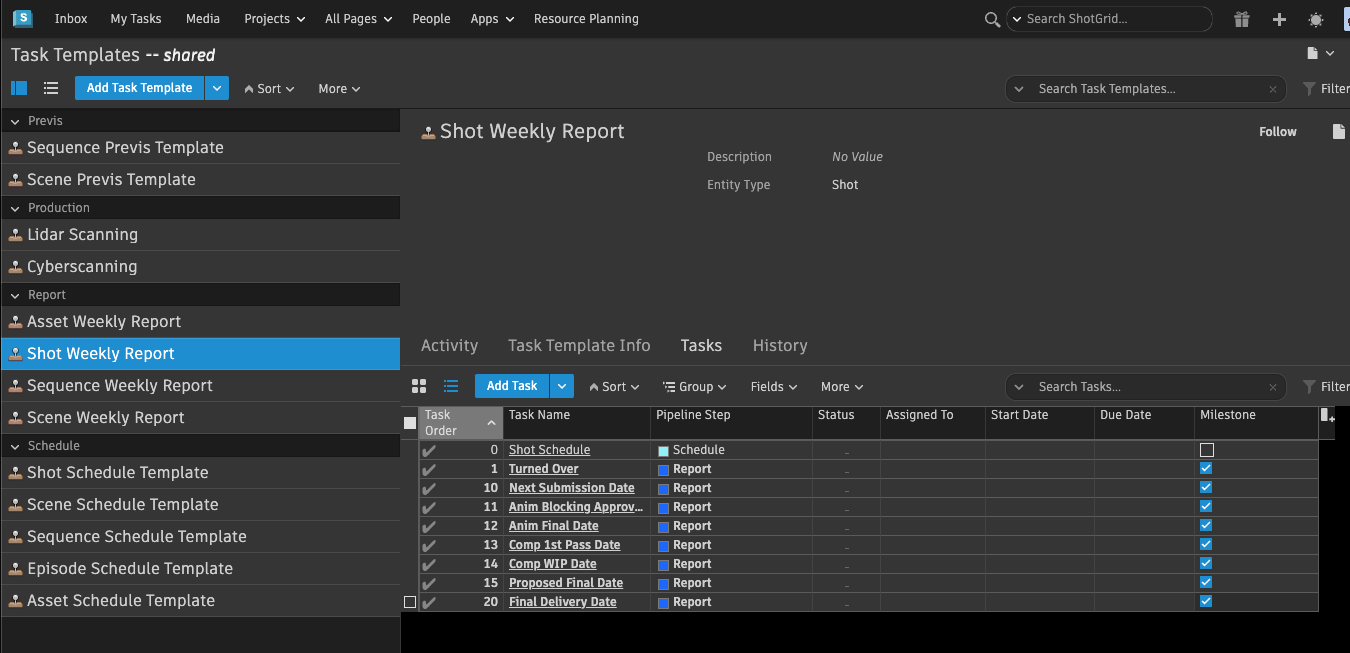Click the ShotGrid logo icon
Viewport: 1350px width, 653px height.
(22, 18)
